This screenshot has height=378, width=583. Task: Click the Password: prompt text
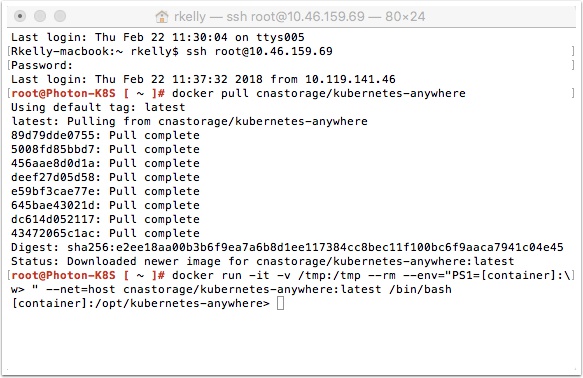(42, 65)
